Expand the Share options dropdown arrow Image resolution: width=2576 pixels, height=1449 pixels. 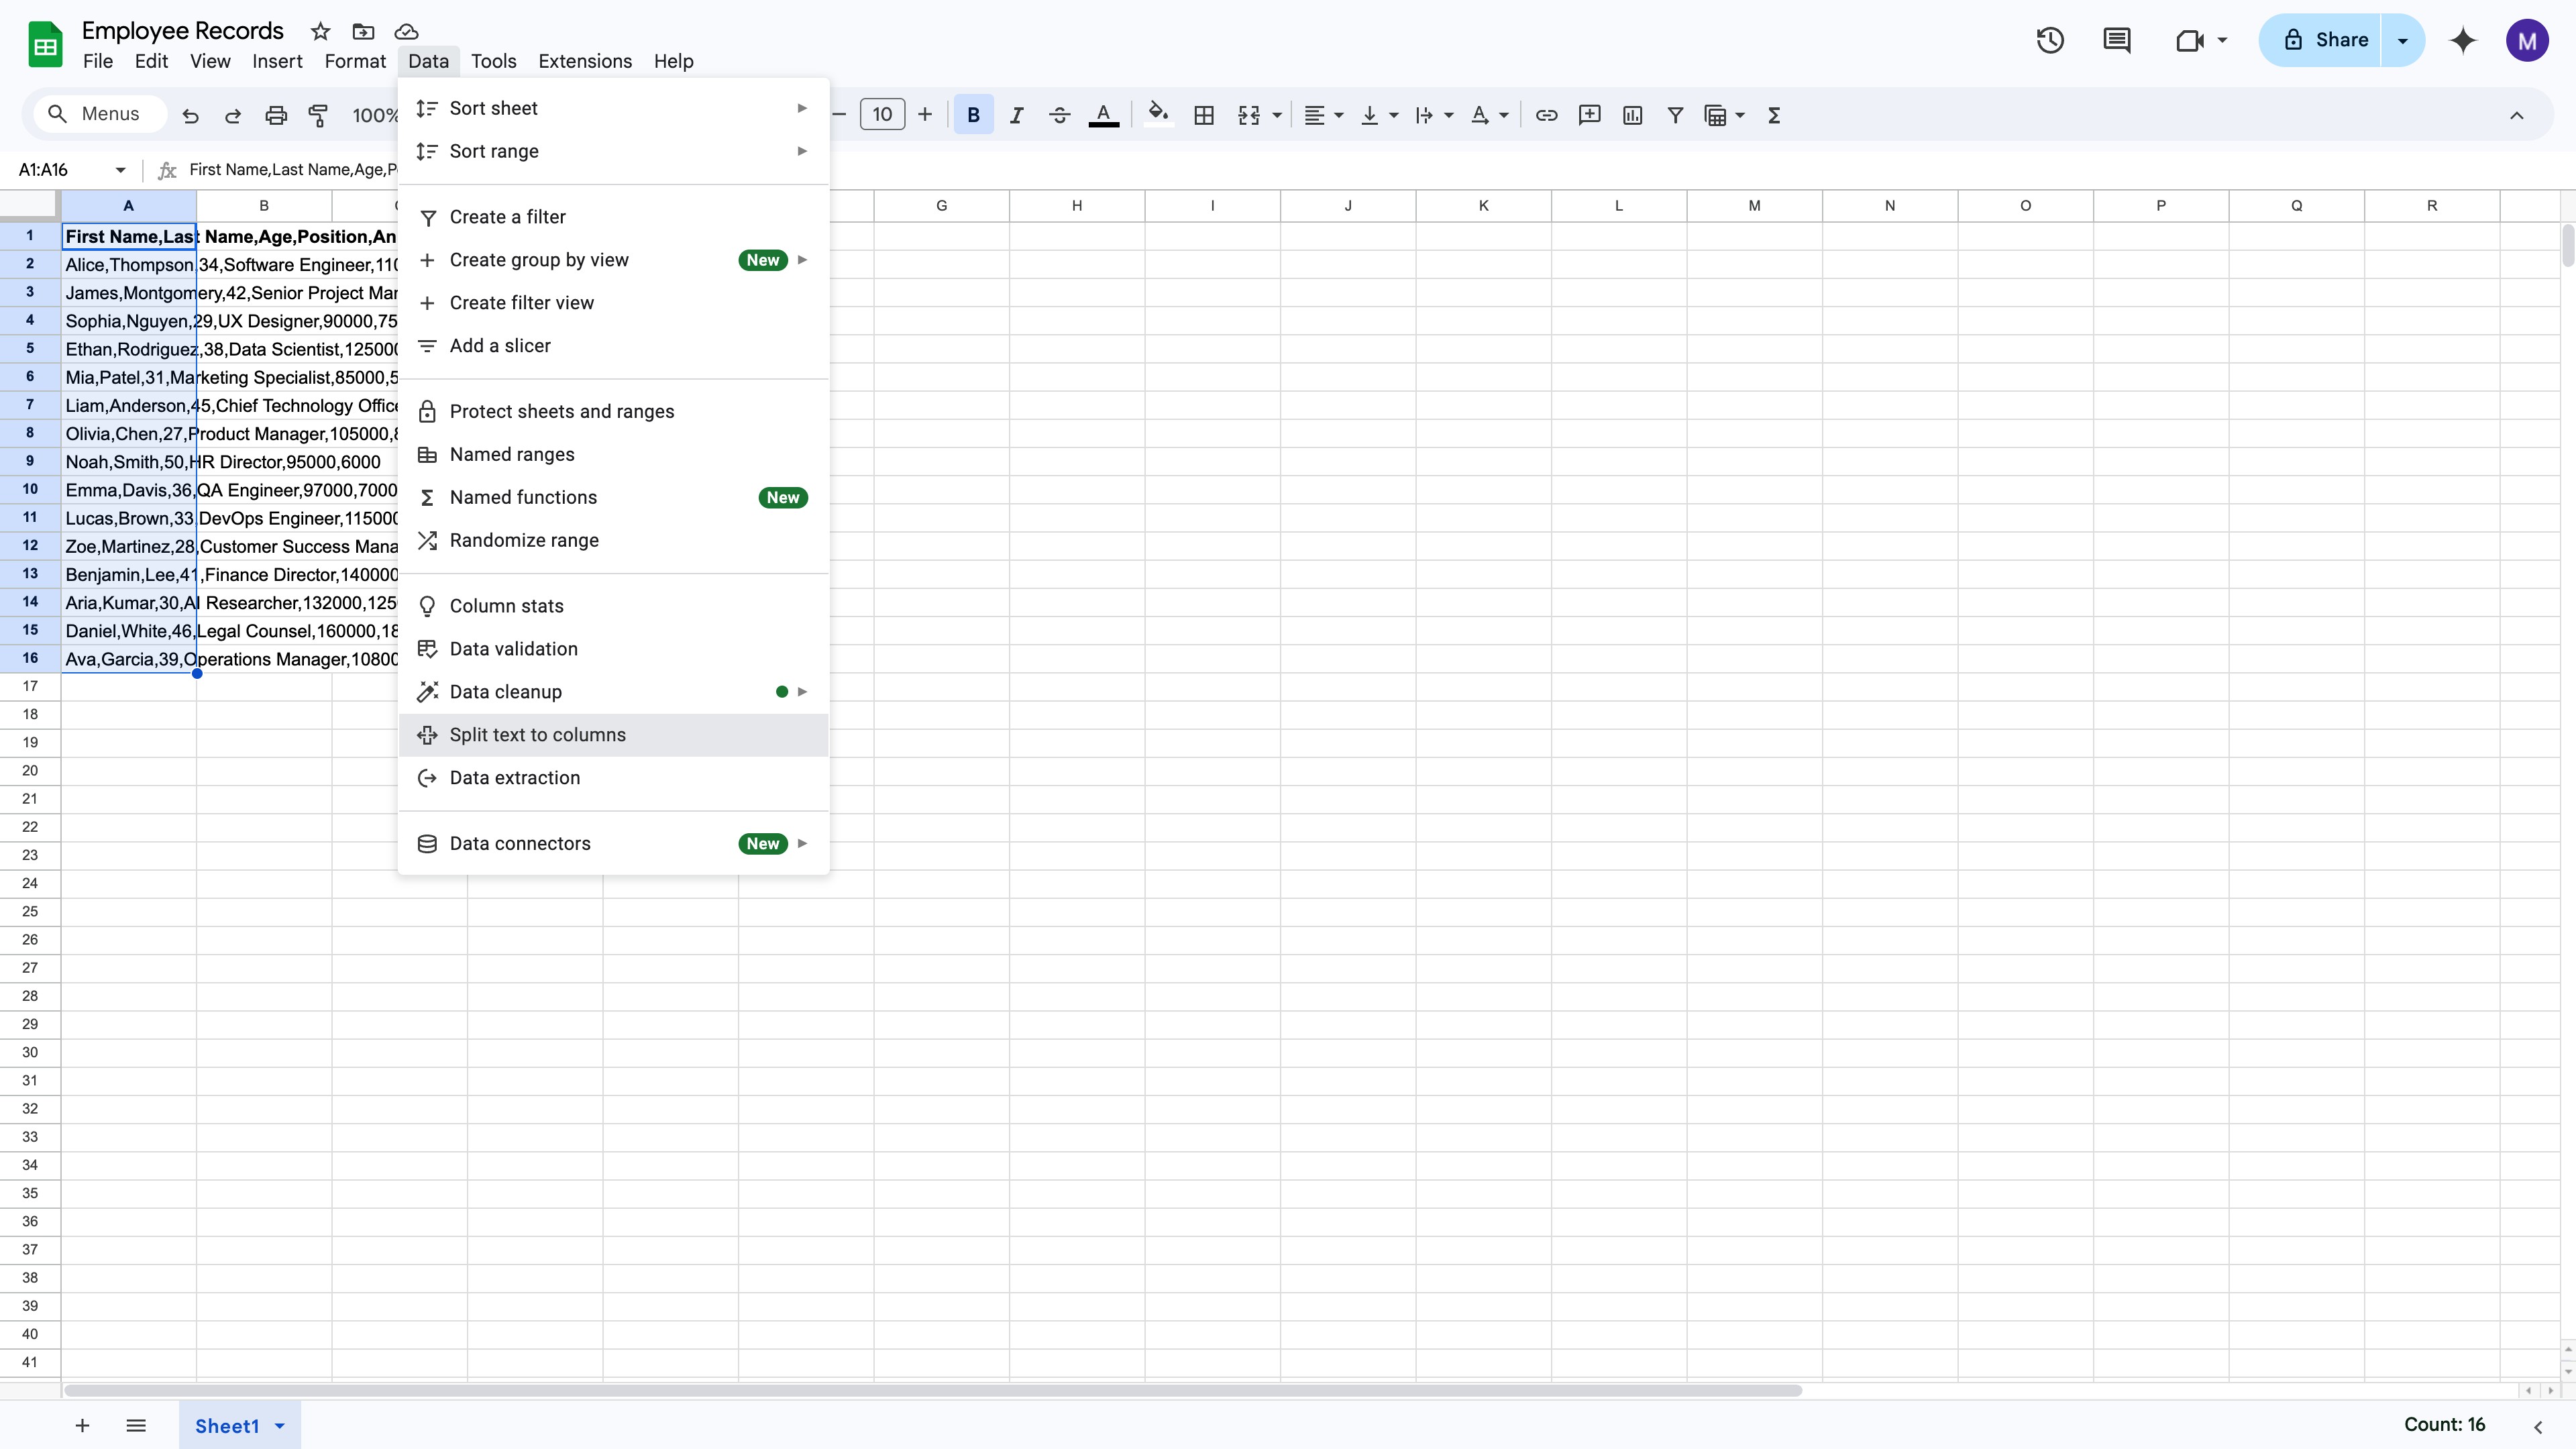point(2403,40)
